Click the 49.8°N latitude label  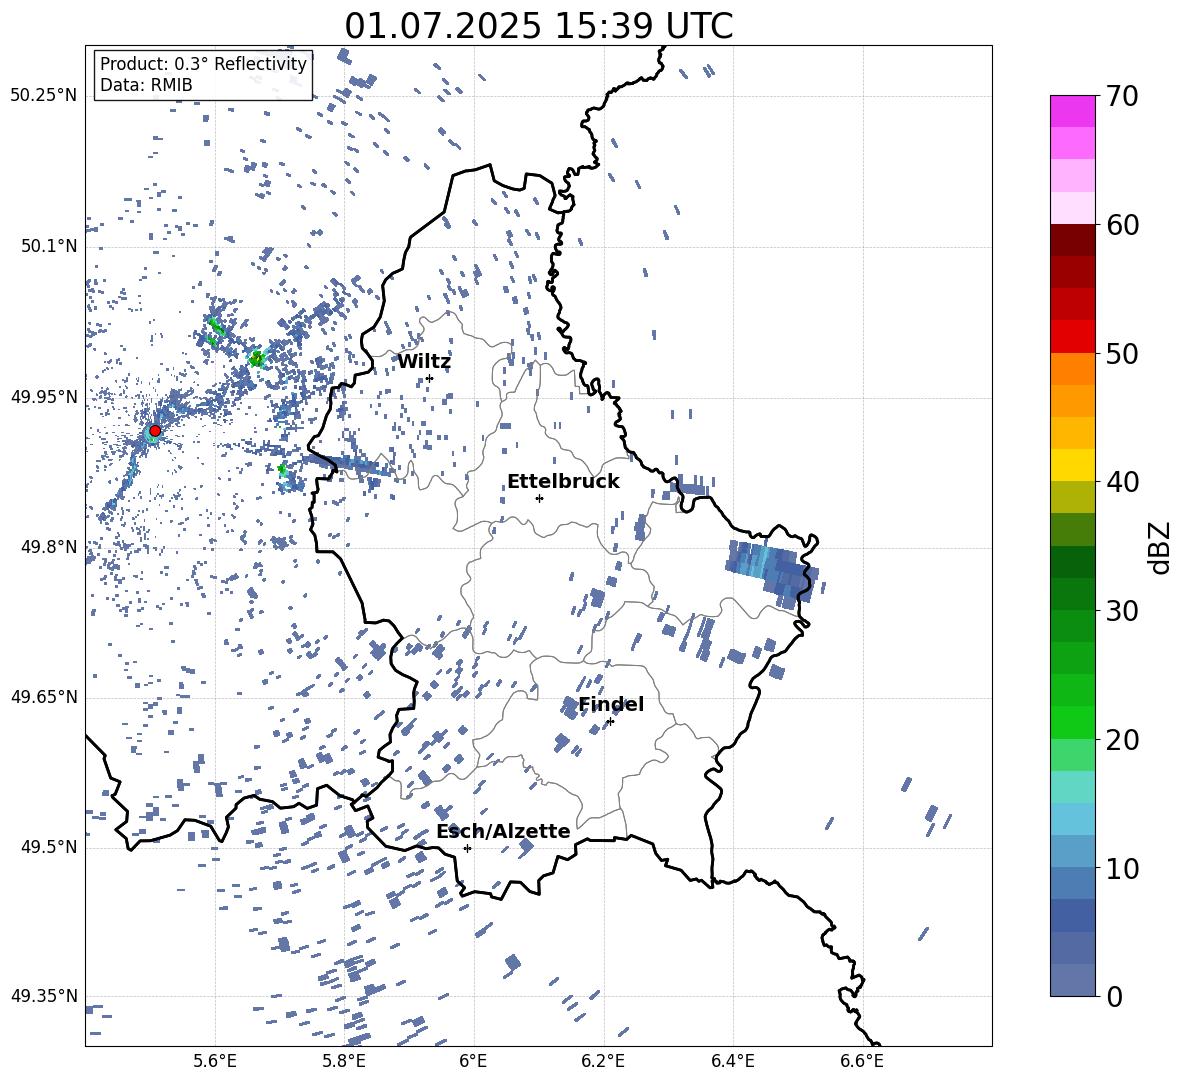click(x=48, y=547)
